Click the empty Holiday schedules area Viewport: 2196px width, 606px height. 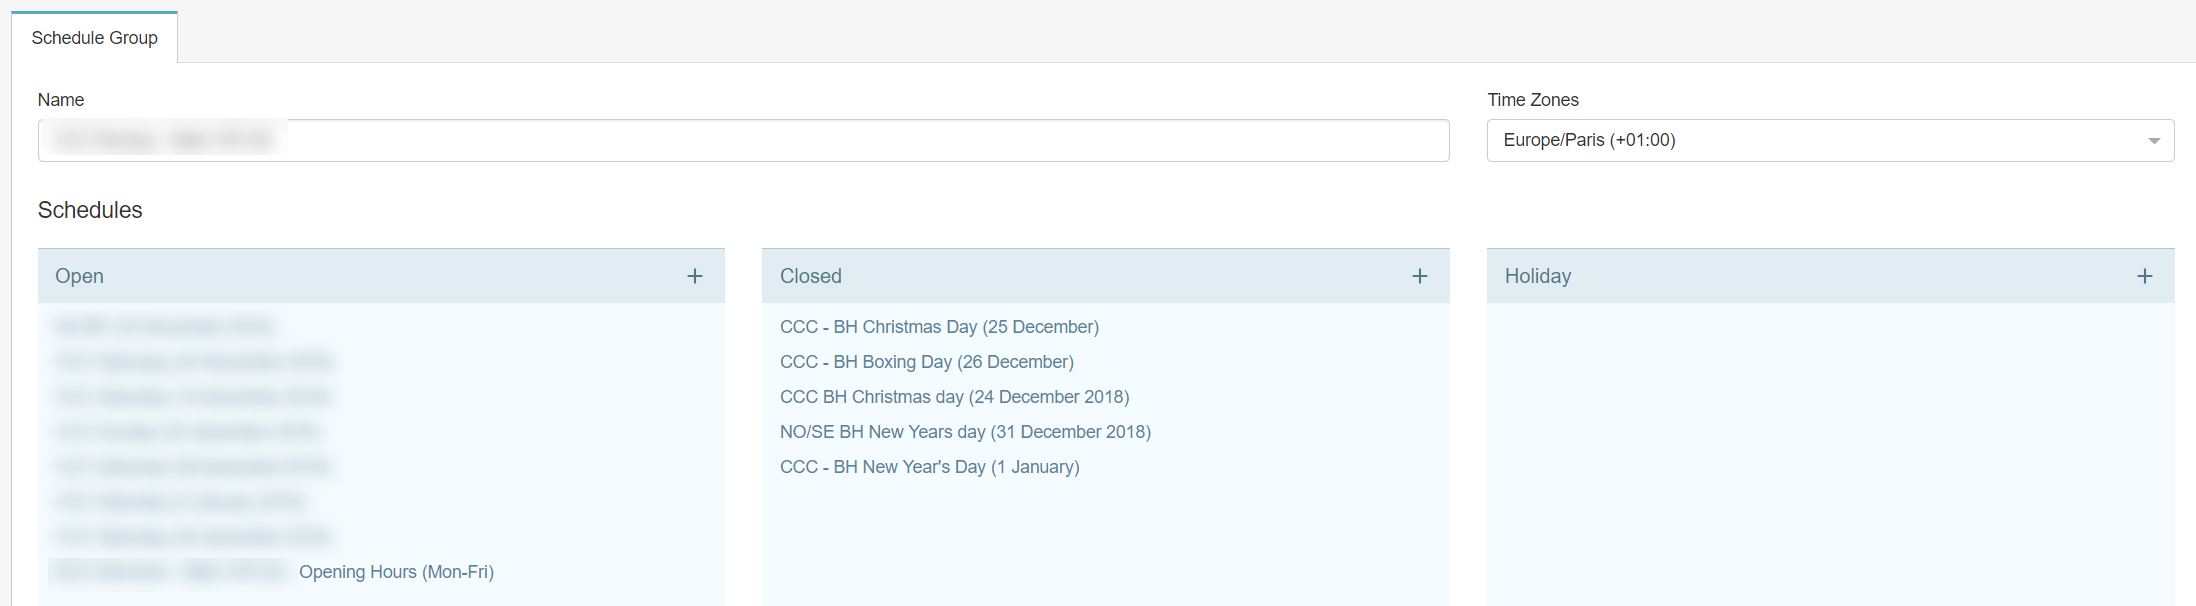(x=1830, y=450)
